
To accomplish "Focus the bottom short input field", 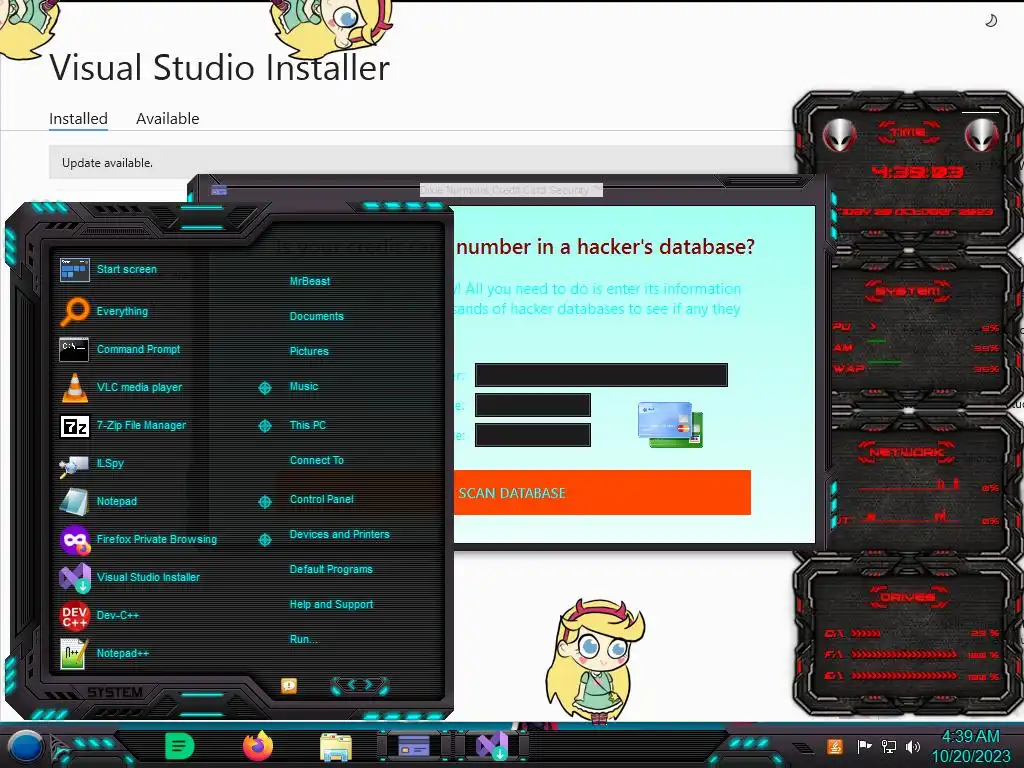I will click(532, 435).
